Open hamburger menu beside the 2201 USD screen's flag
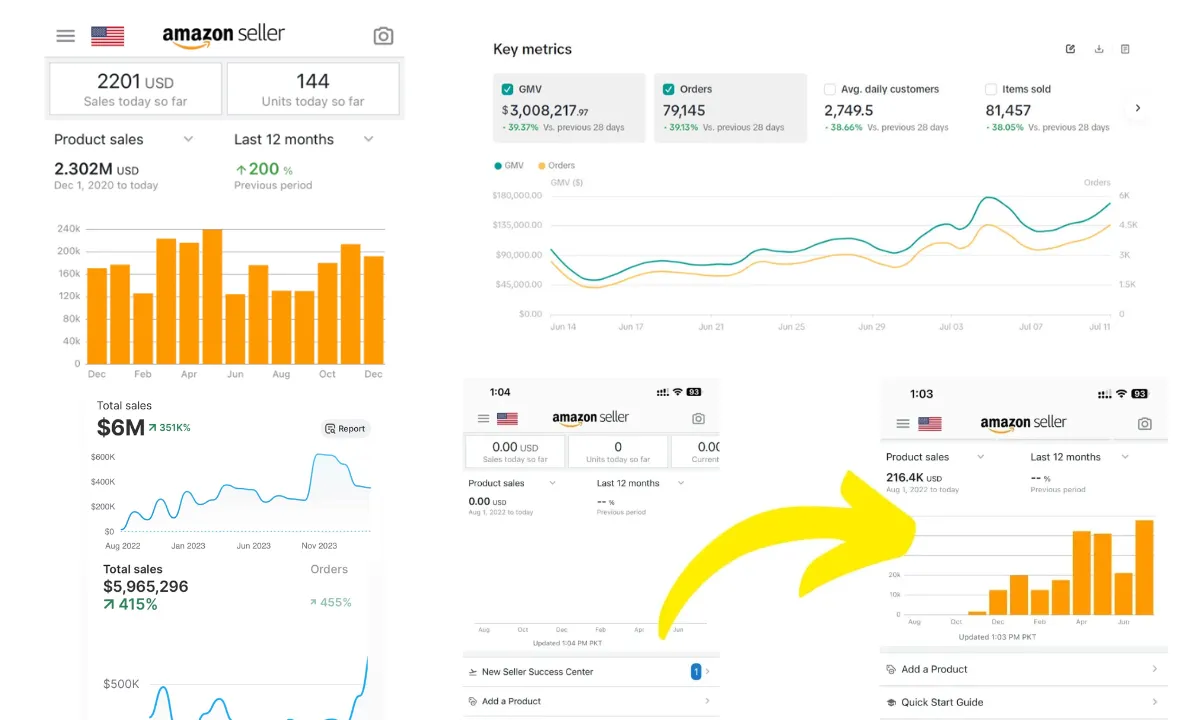 click(65, 36)
